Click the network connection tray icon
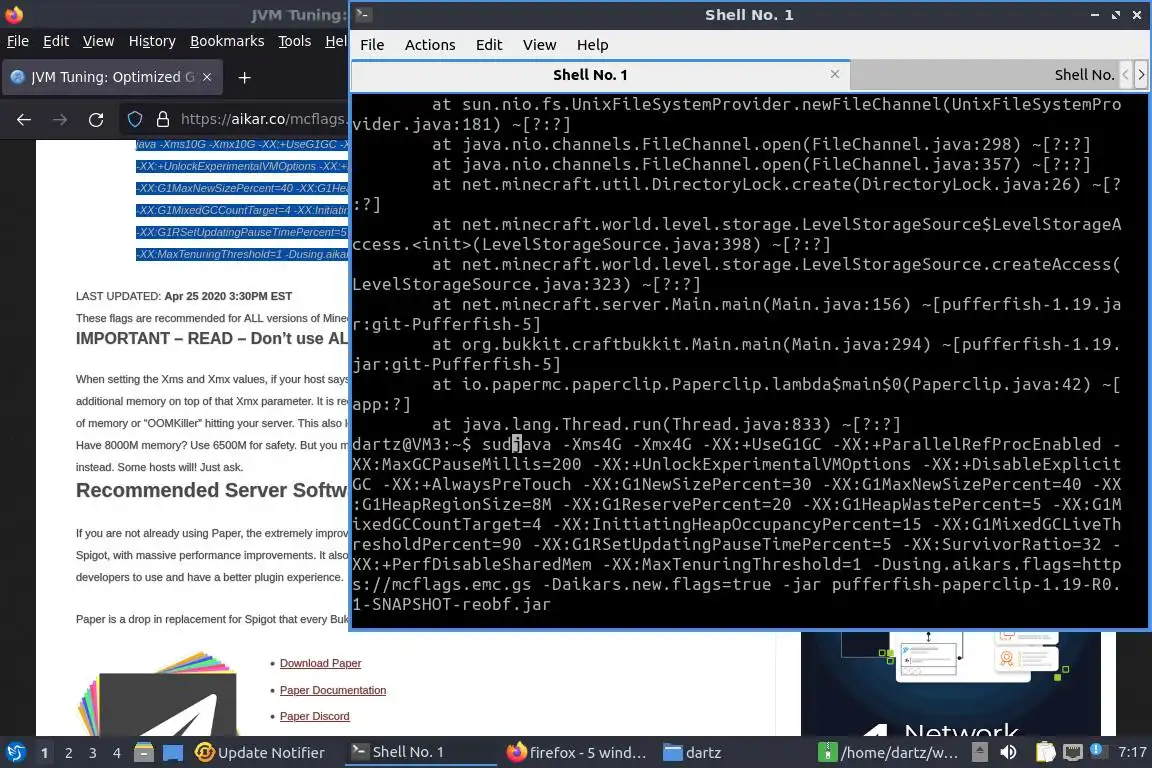Image resolution: width=1152 pixels, height=768 pixels. pyautogui.click(x=1073, y=752)
